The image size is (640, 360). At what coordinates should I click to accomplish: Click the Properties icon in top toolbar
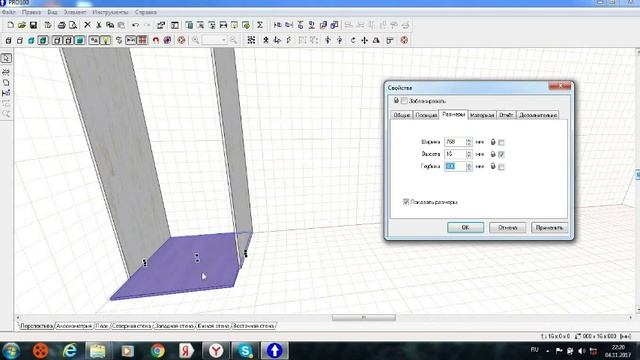[x=161, y=25]
